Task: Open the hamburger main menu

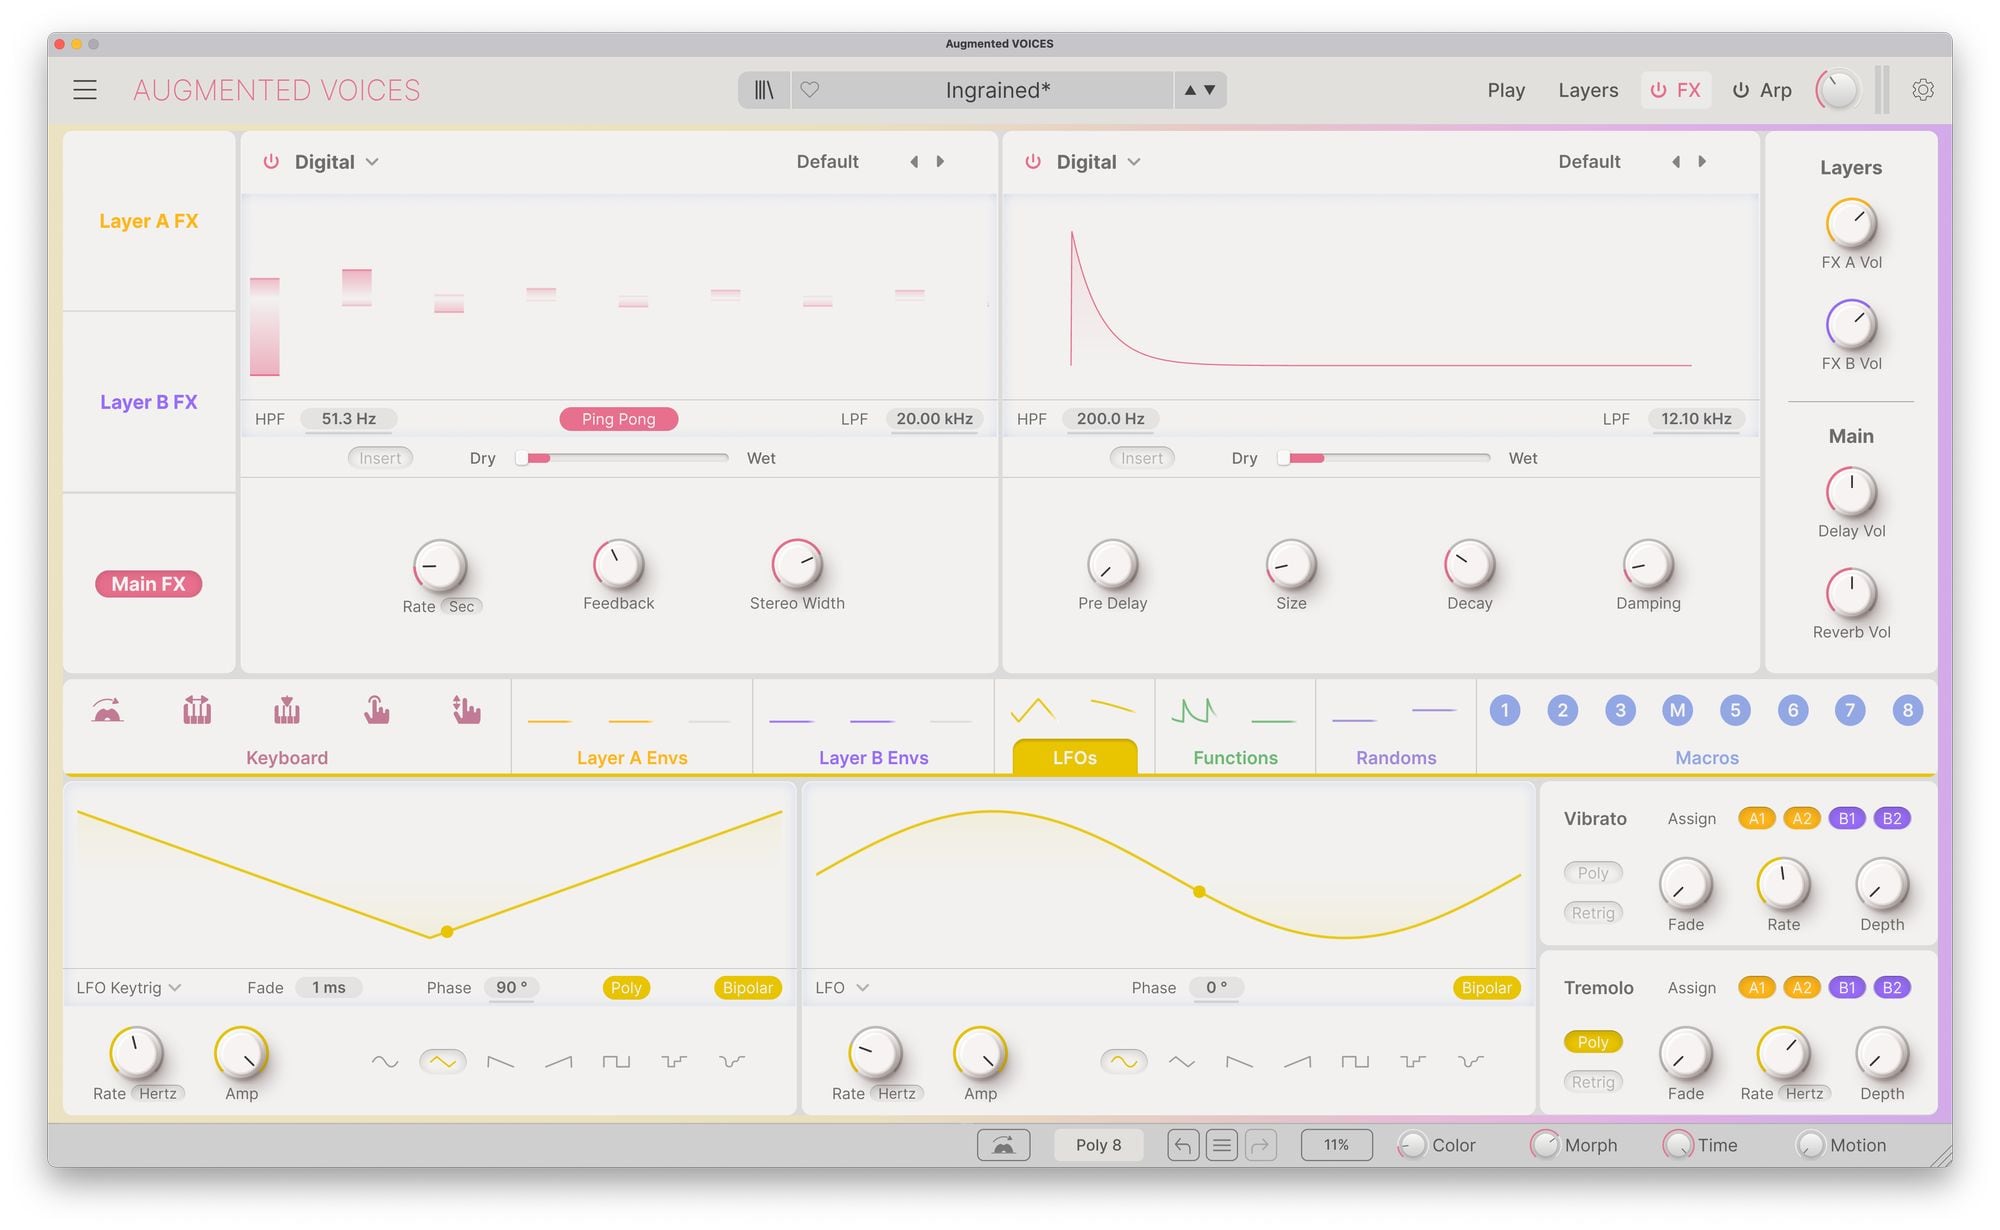Action: (85, 90)
